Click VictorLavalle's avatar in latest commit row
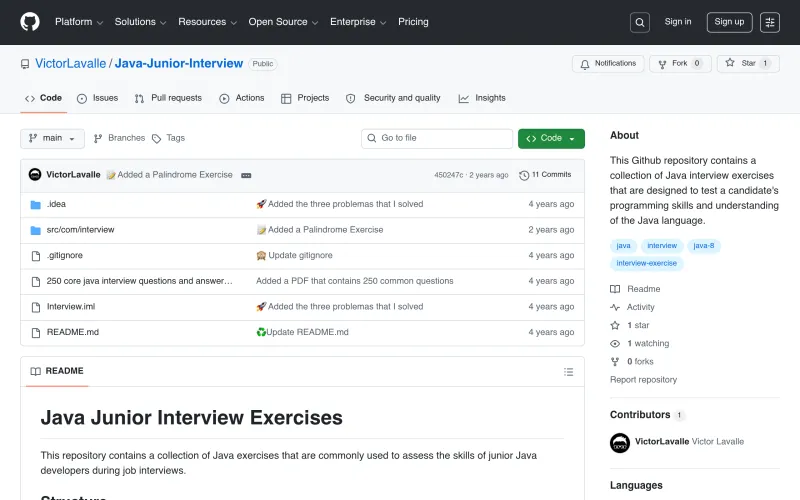Screen dimensions: 800x500 35,174
